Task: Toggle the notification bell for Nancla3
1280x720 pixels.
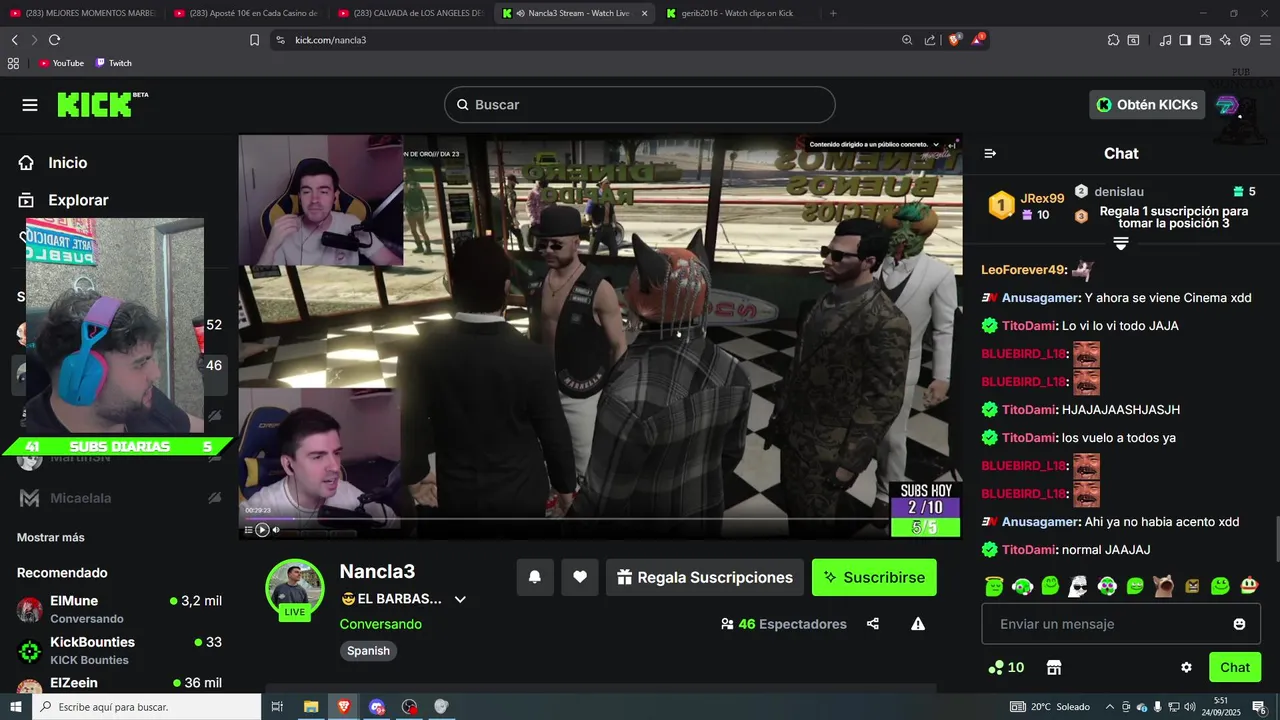Action: point(535,577)
